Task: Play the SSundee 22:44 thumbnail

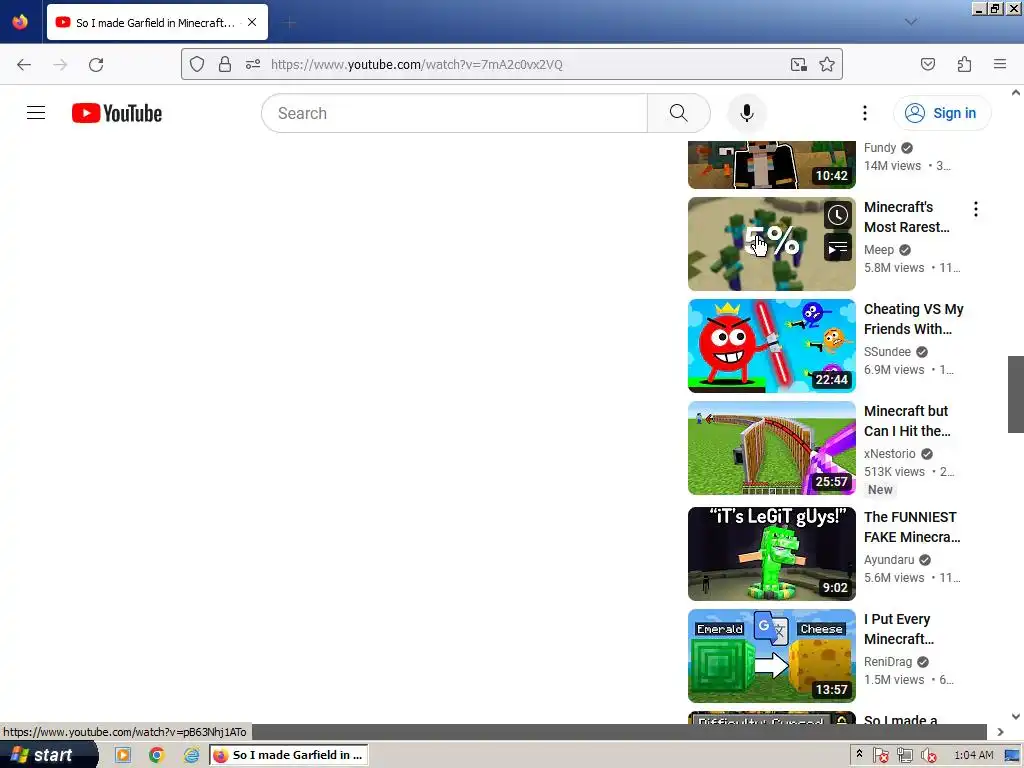Action: coord(771,345)
